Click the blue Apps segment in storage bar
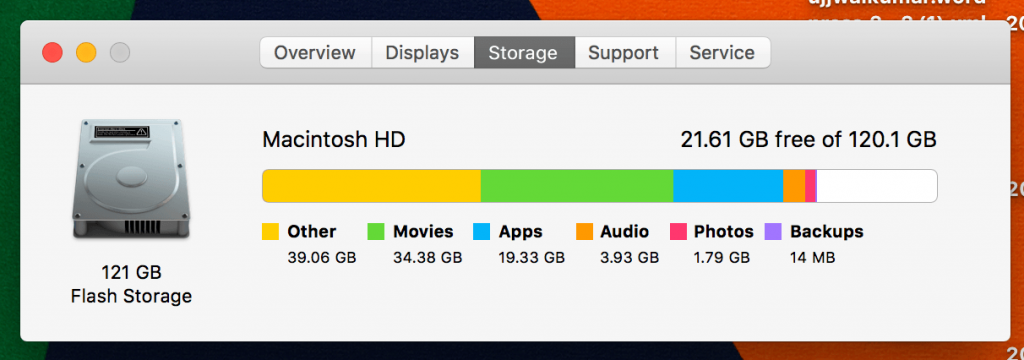Image resolution: width=1024 pixels, height=360 pixels. (x=728, y=186)
